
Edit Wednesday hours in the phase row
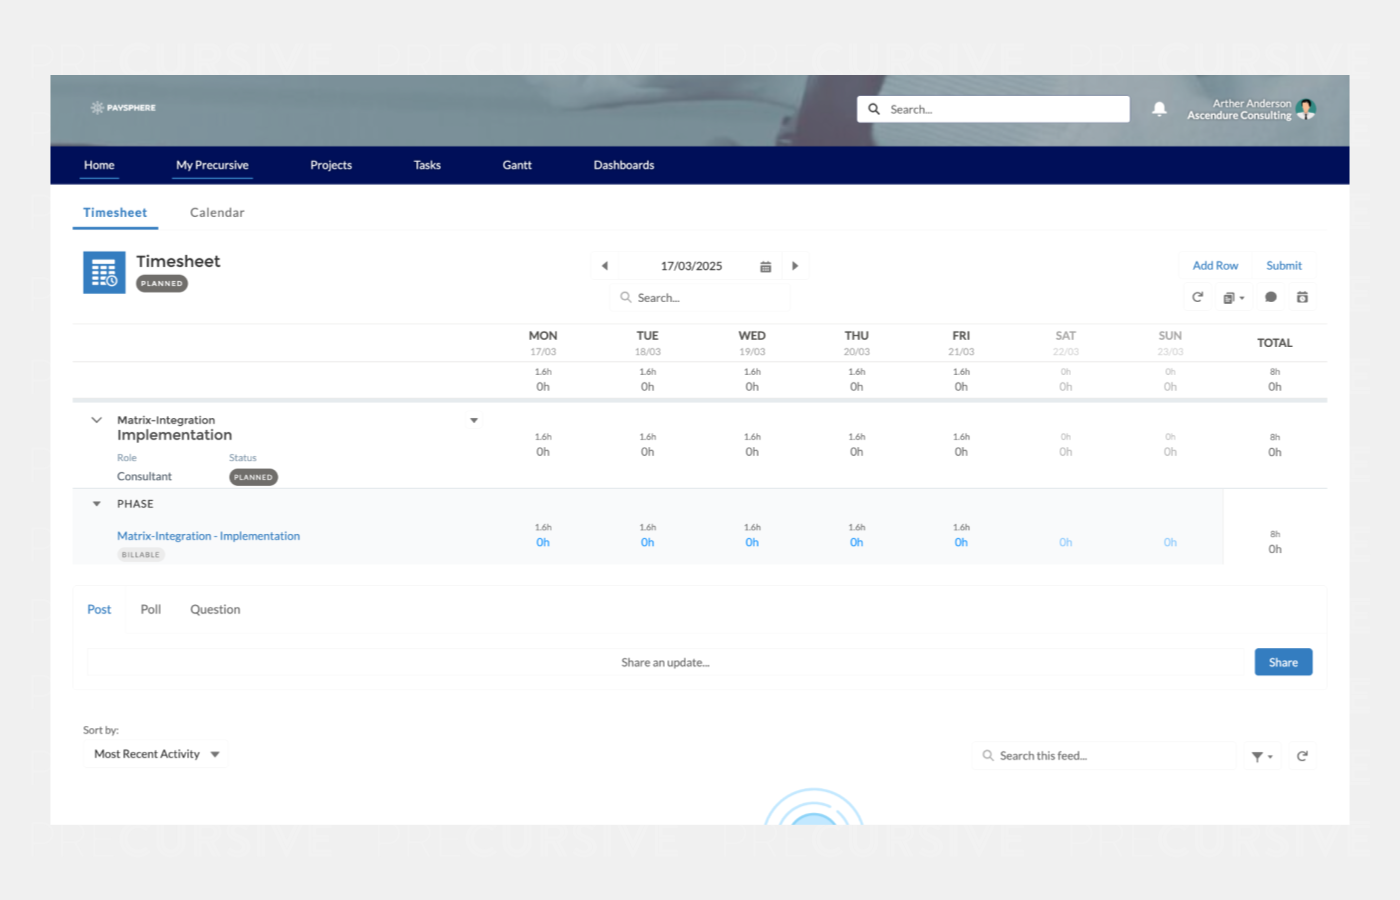tap(752, 542)
